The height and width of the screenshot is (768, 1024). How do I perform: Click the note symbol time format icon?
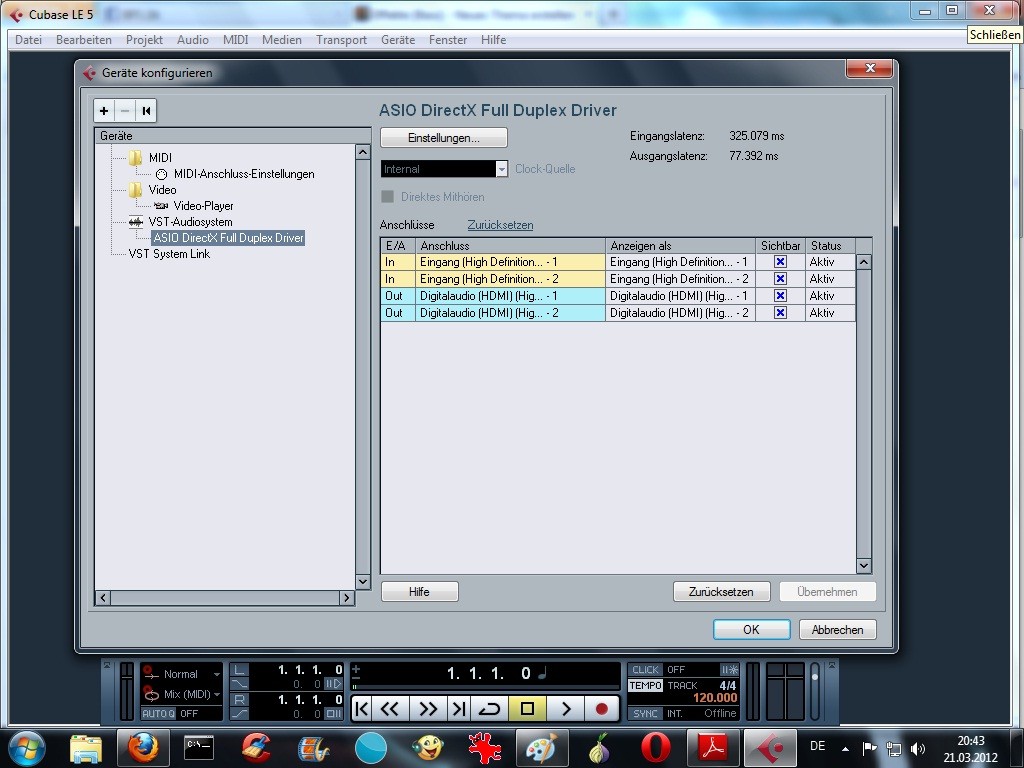click(542, 673)
